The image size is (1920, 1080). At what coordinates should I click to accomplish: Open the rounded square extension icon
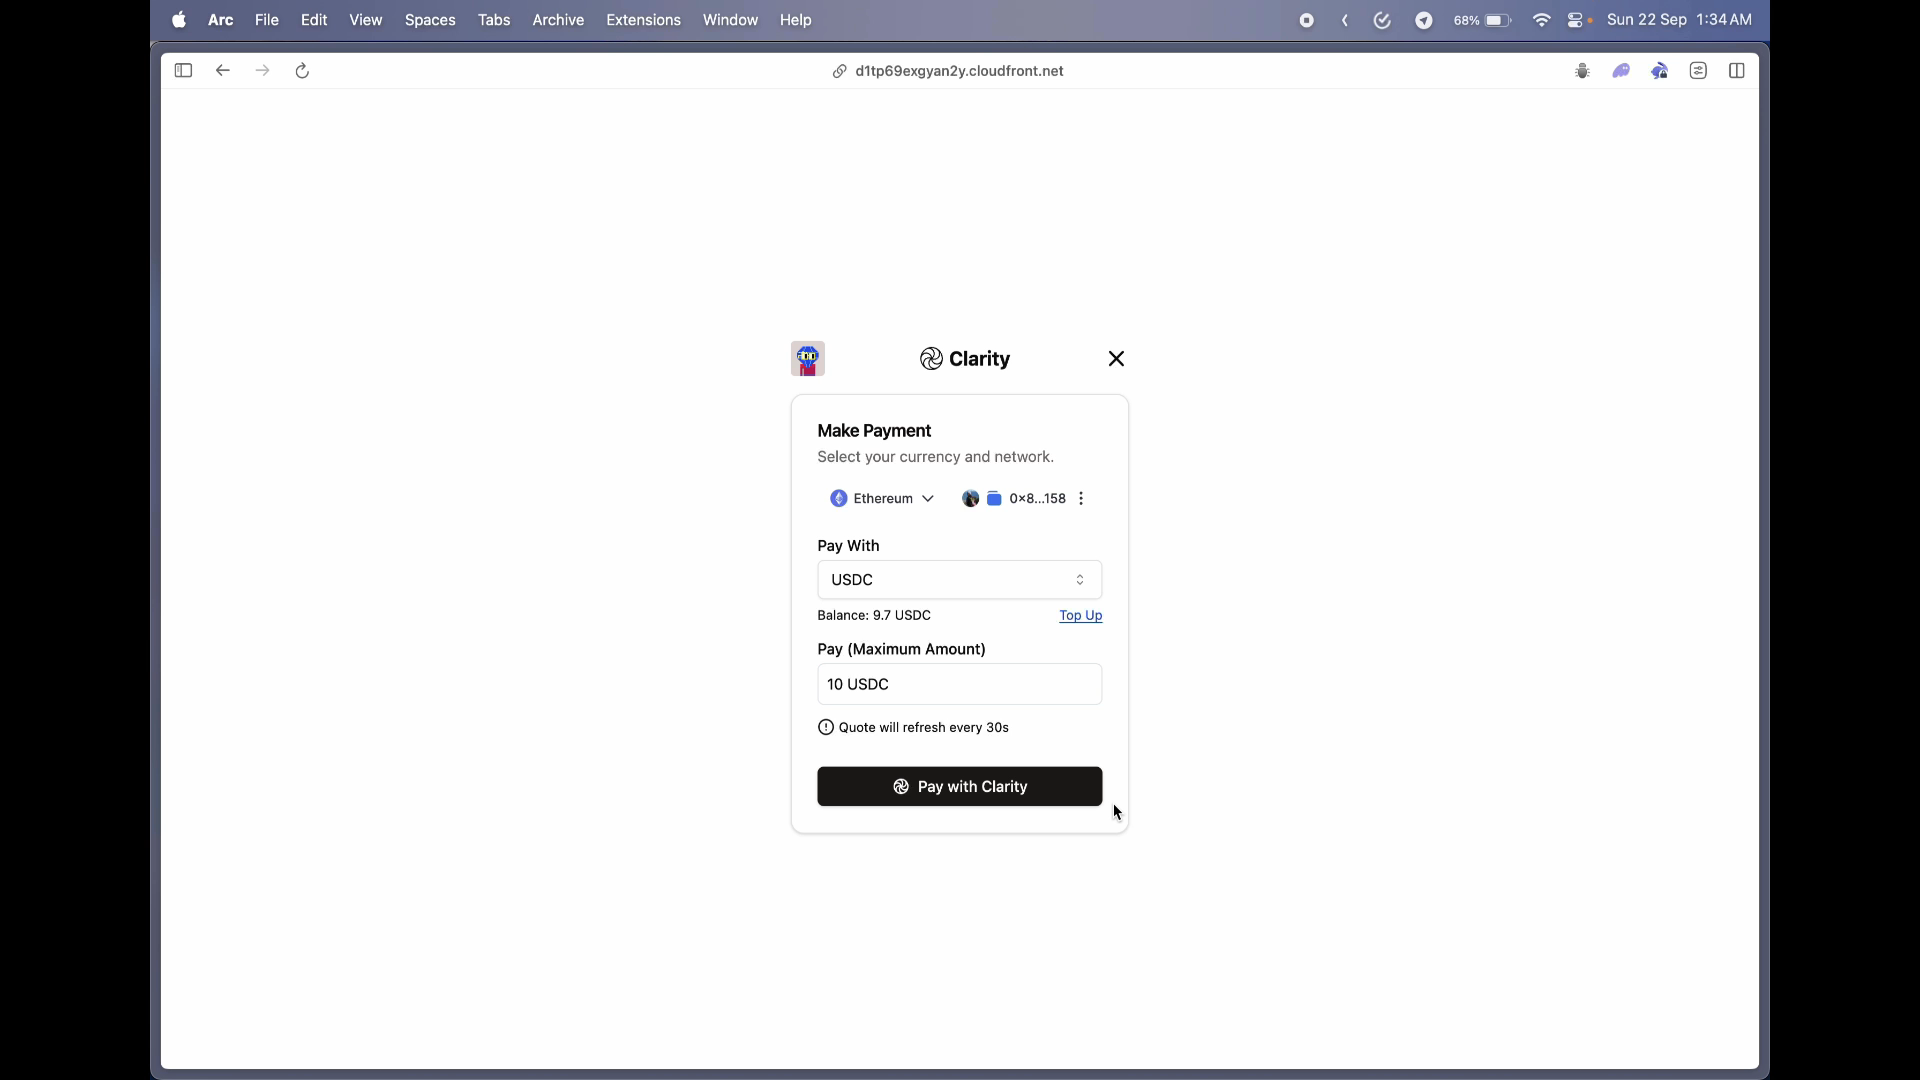pos(1698,71)
